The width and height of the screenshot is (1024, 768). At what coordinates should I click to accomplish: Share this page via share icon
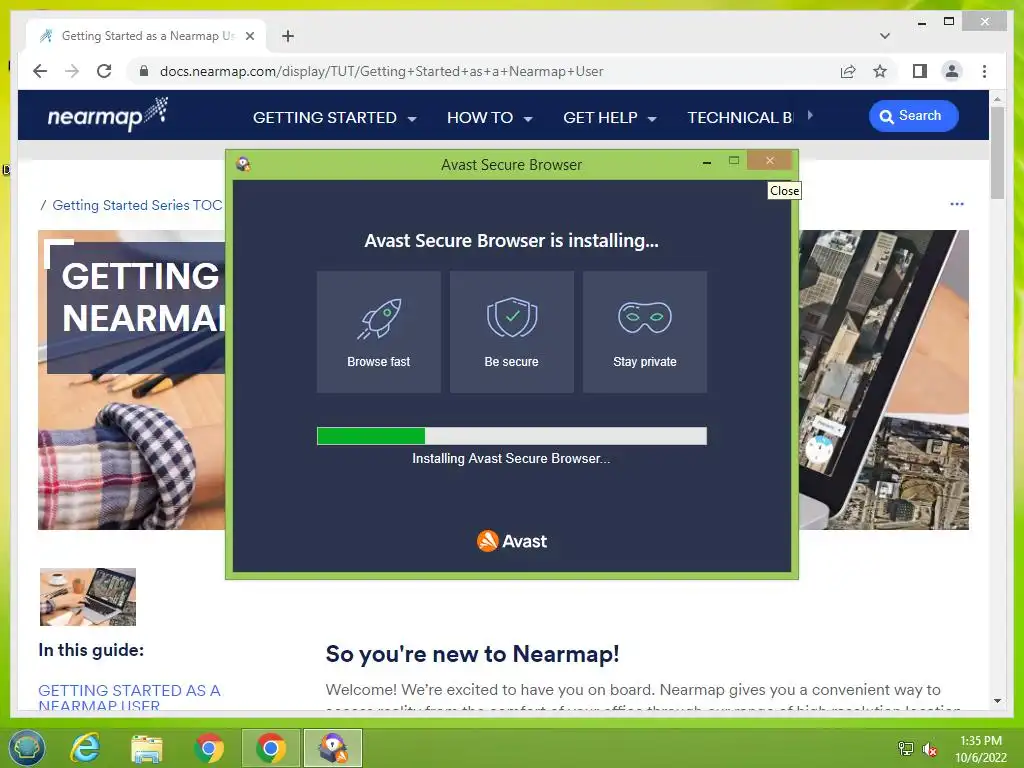(x=848, y=71)
